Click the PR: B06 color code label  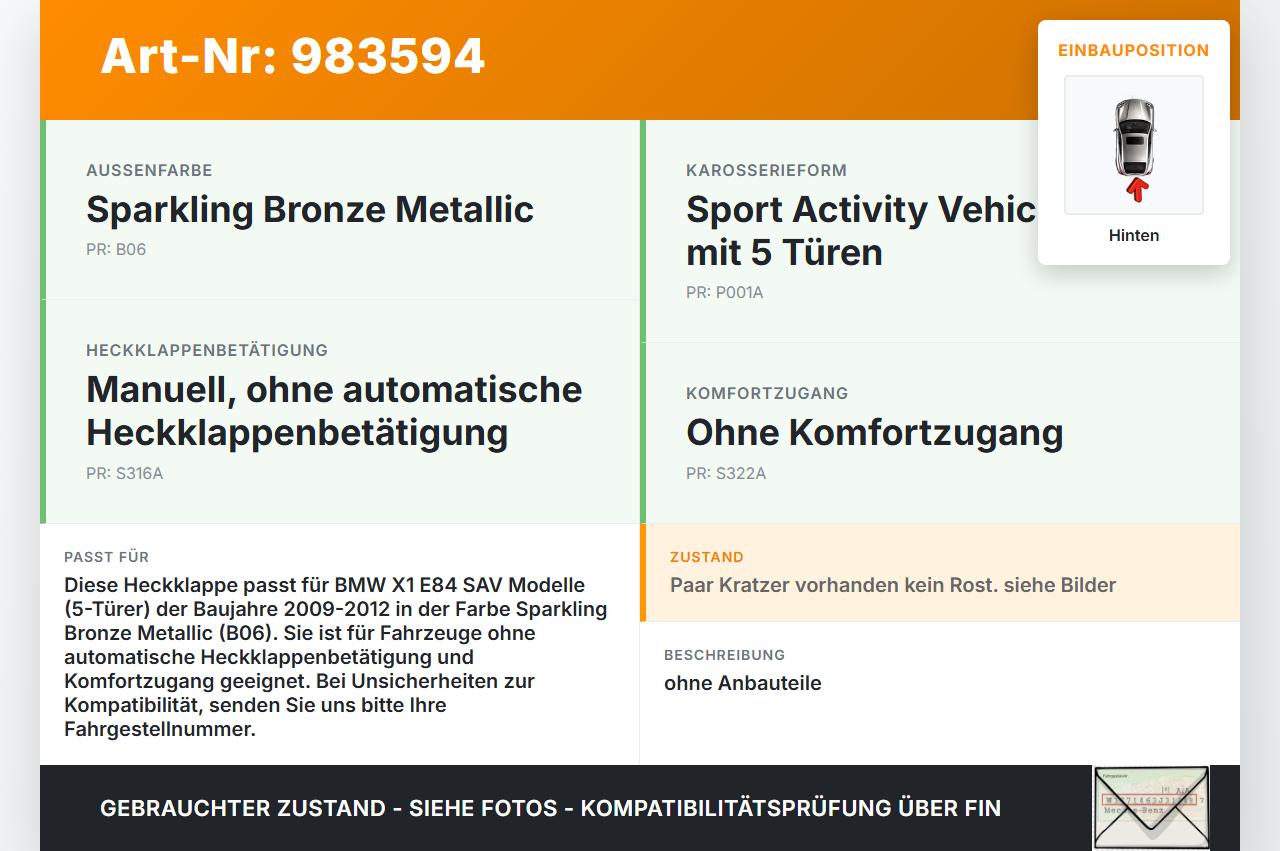coord(117,249)
